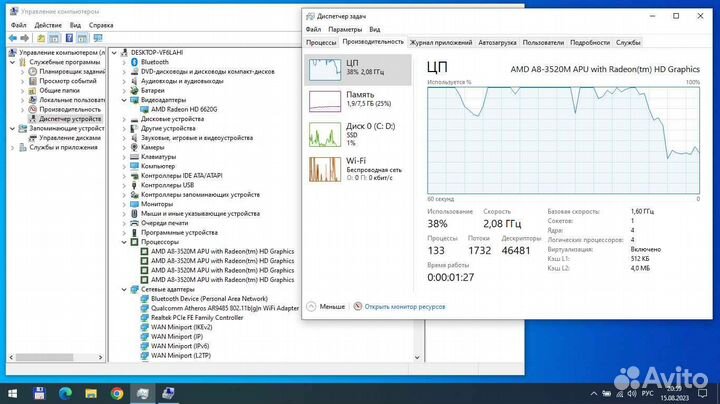This screenshot has height=404, width=720.
Task: Click the volume icon in system tray
Action: 632,393
